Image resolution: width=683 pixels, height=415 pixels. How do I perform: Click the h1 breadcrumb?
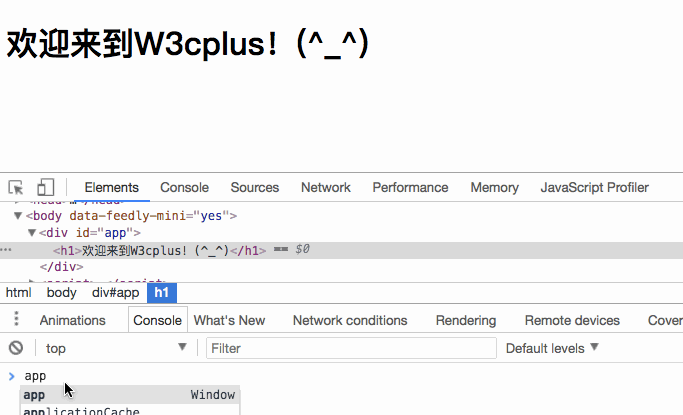click(x=162, y=293)
